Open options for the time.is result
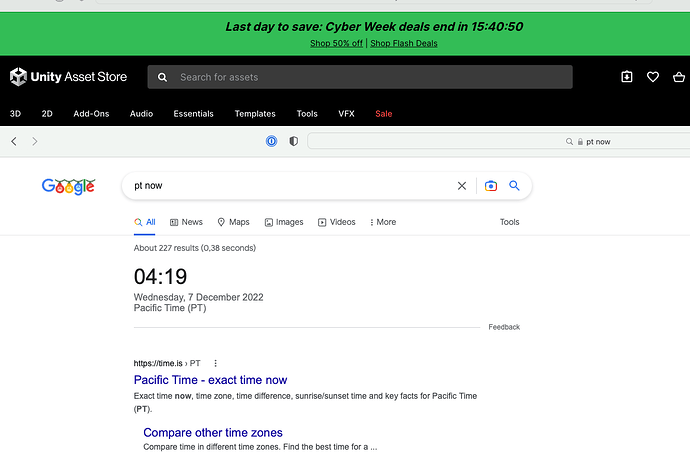Viewport: 690px width, 452px height. point(215,363)
